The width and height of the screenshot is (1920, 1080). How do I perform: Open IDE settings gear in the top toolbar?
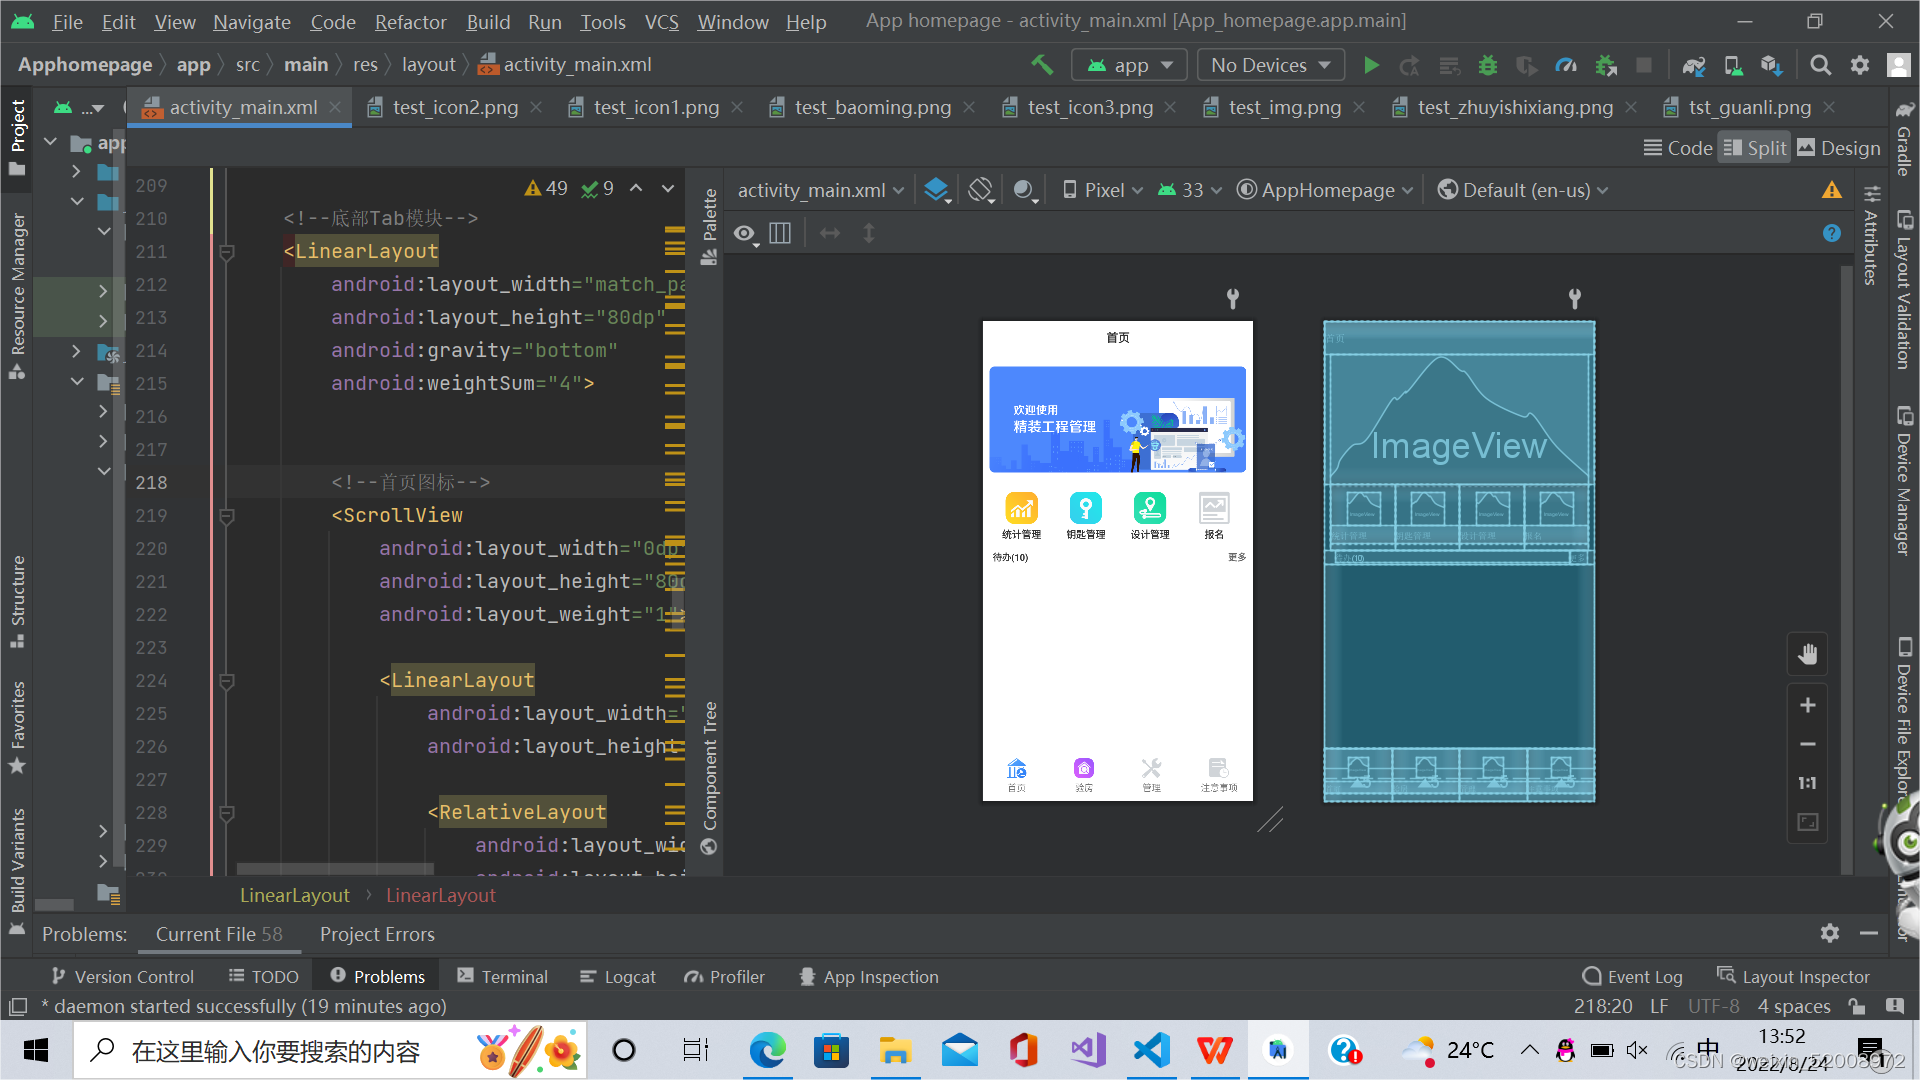1860,65
